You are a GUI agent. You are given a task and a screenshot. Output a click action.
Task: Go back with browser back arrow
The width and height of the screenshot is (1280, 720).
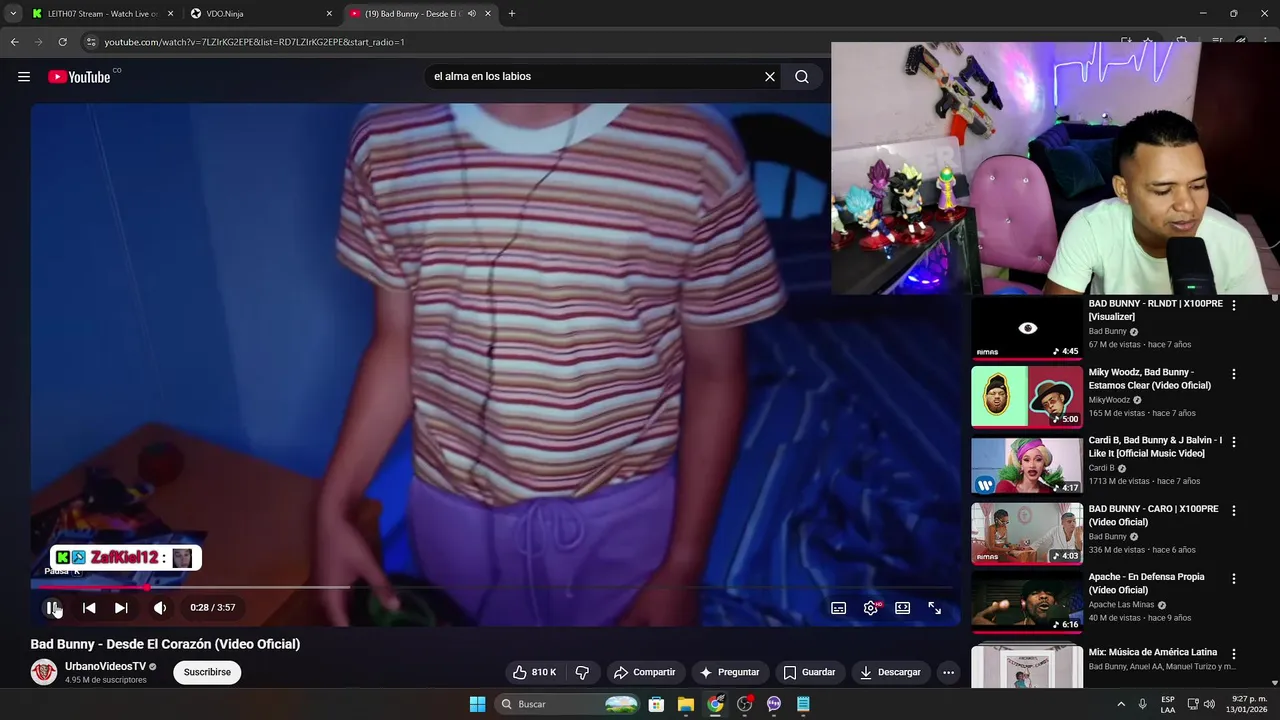click(x=14, y=42)
